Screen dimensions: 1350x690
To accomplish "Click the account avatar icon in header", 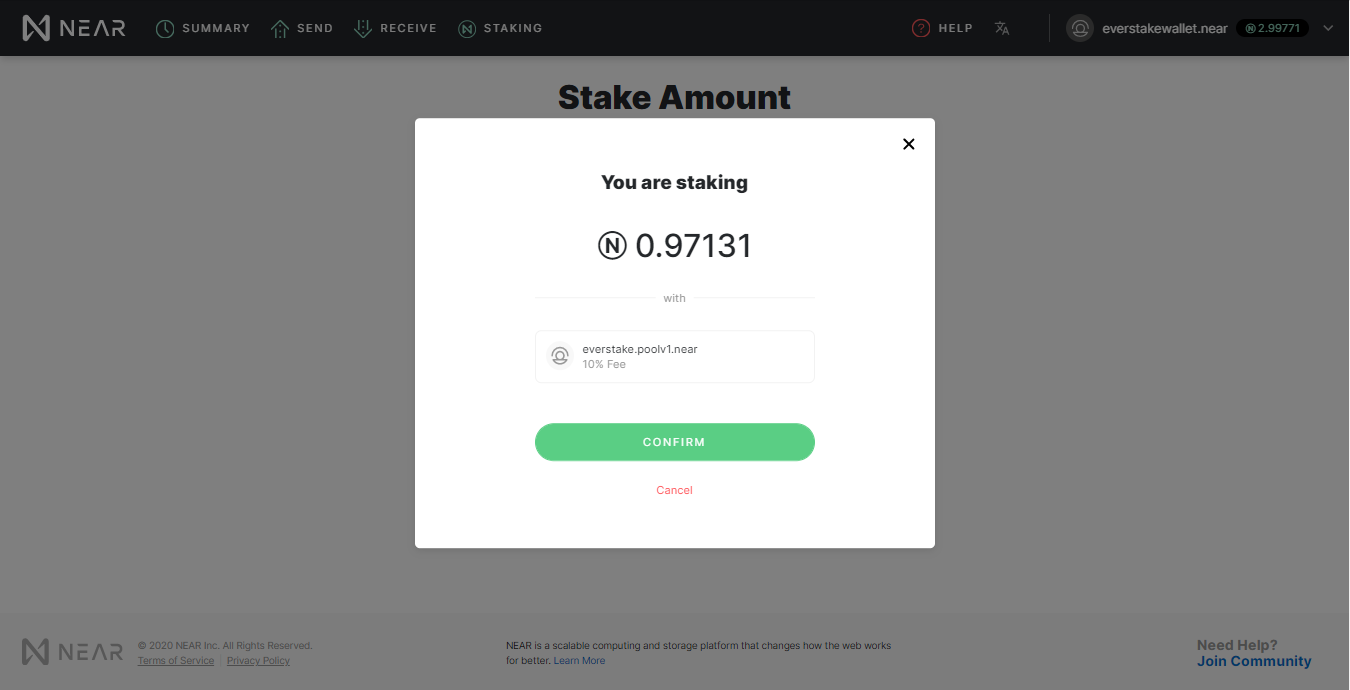I will (x=1080, y=28).
